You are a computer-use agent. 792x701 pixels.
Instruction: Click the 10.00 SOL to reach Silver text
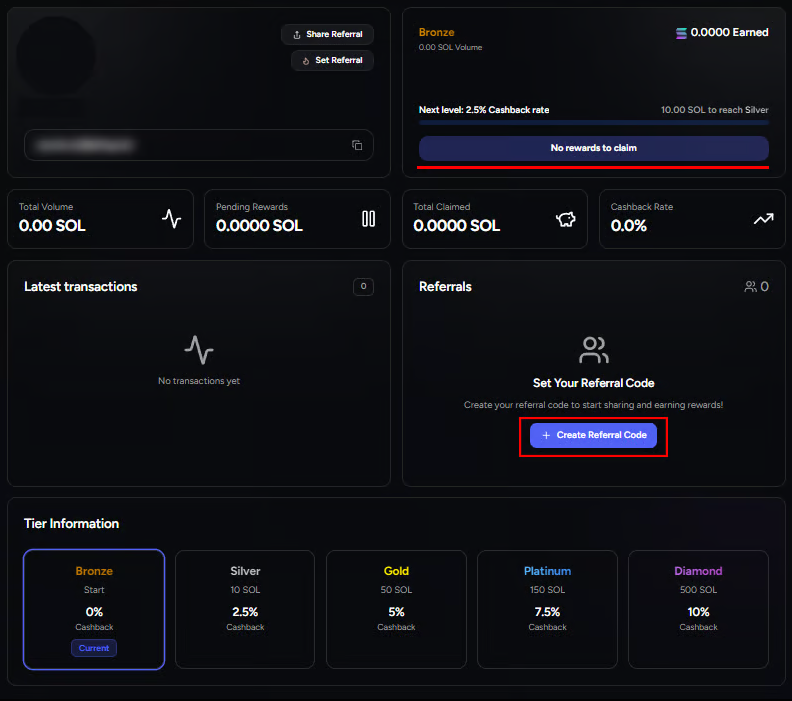(x=715, y=110)
